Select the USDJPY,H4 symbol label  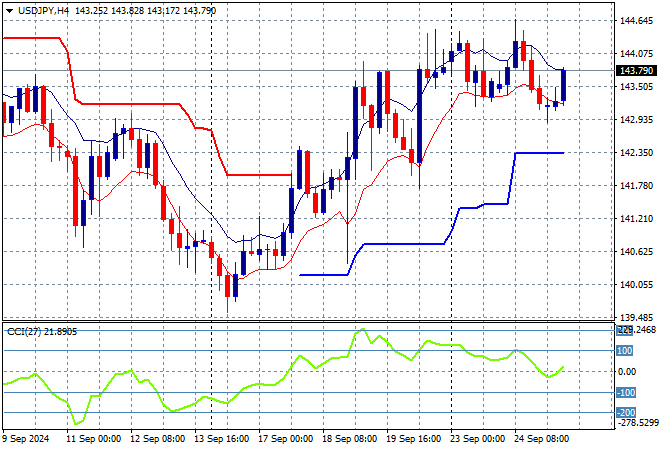[x=43, y=11]
